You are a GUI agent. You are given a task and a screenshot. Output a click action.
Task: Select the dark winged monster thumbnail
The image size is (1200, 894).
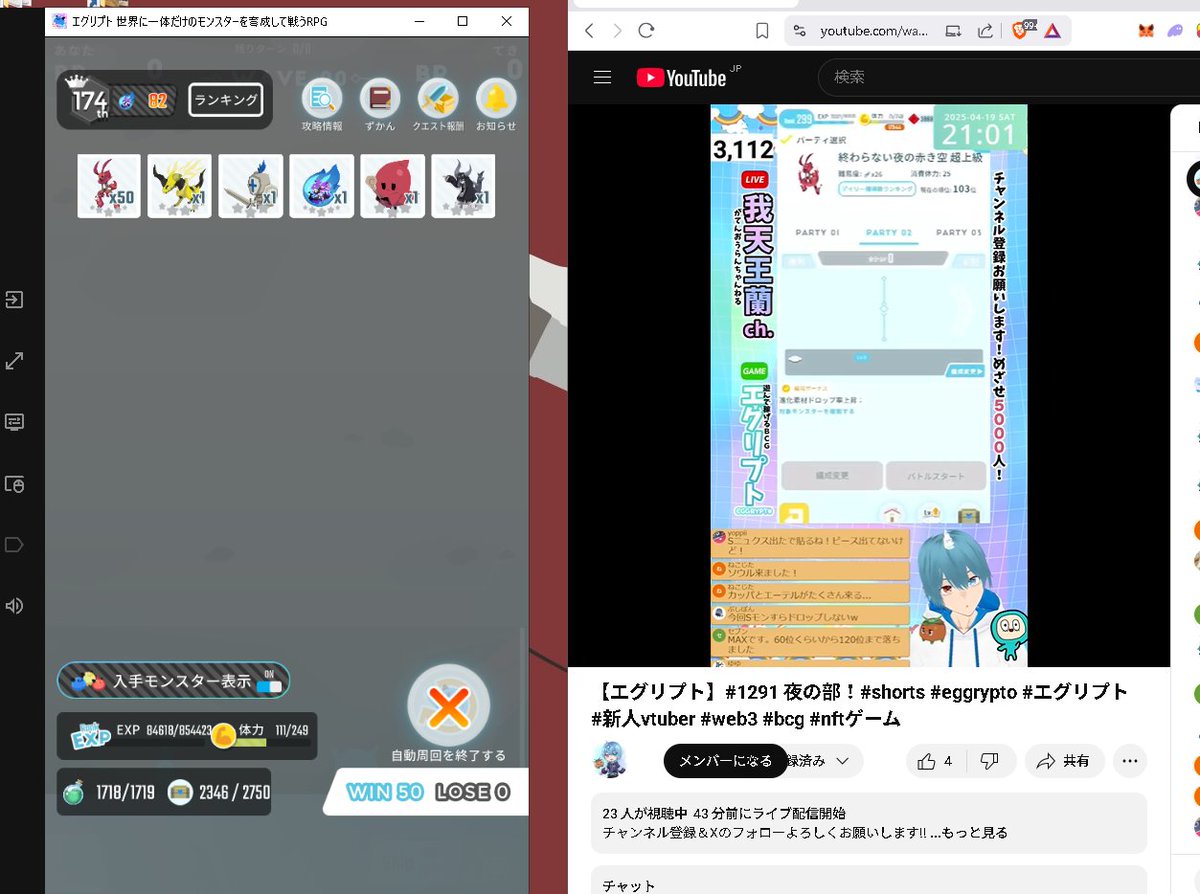click(464, 186)
